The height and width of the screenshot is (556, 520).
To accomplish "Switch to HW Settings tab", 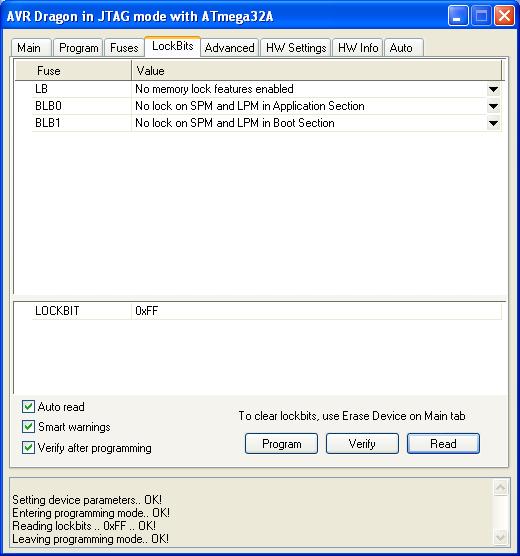I will coord(296,48).
